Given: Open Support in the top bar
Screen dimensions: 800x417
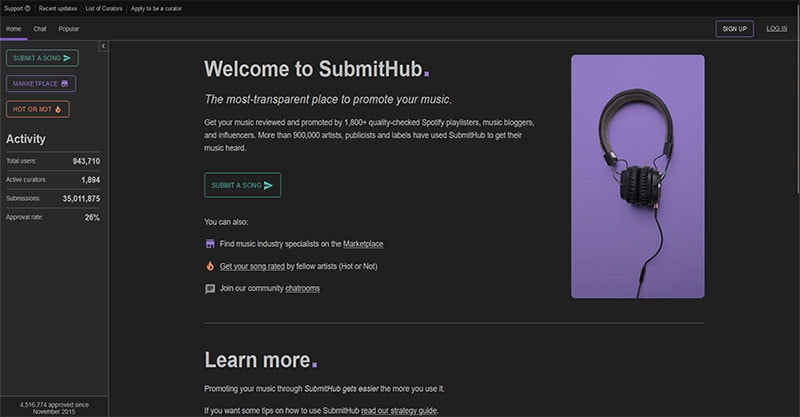Looking at the screenshot, I should [x=17, y=8].
